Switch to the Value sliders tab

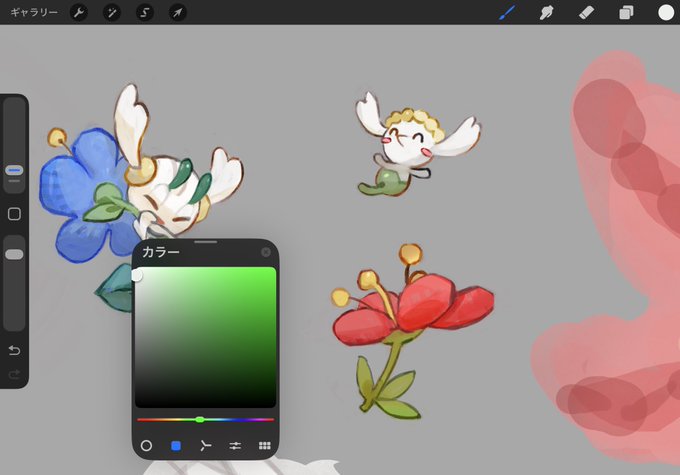click(235, 446)
